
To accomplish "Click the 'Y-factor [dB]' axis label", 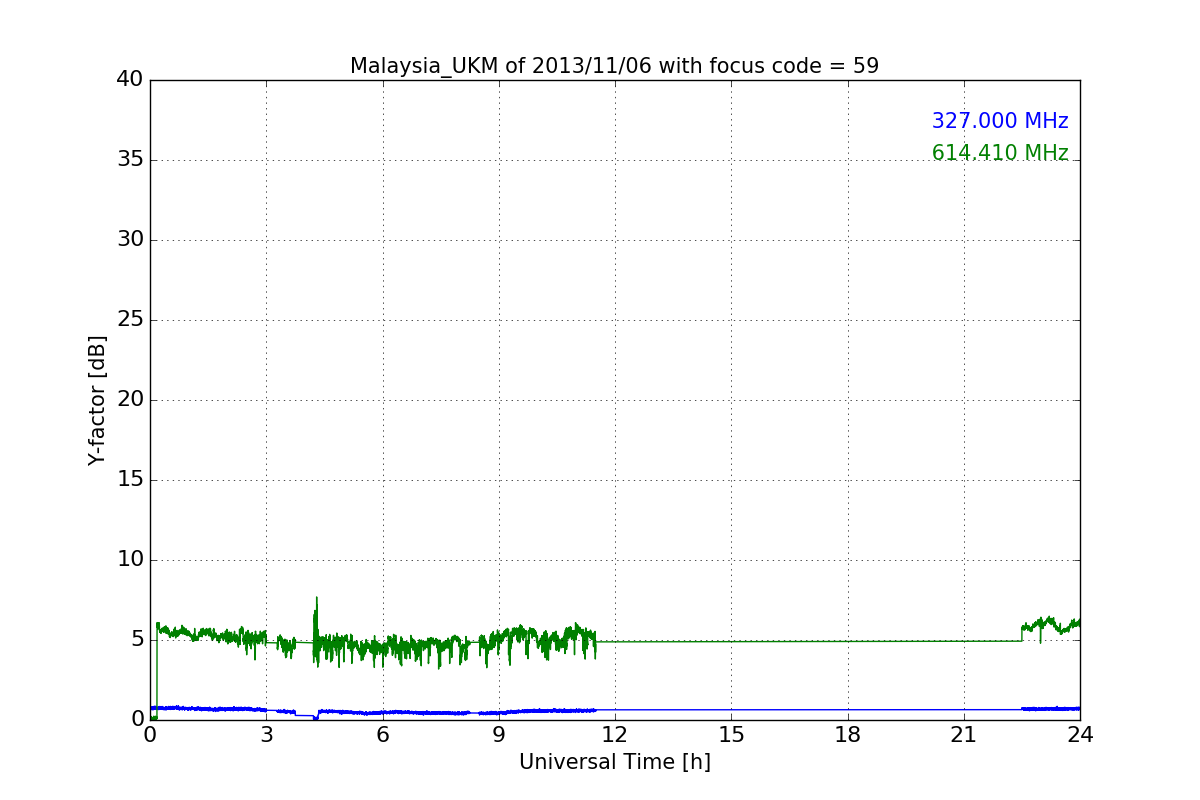I will coord(97,400).
